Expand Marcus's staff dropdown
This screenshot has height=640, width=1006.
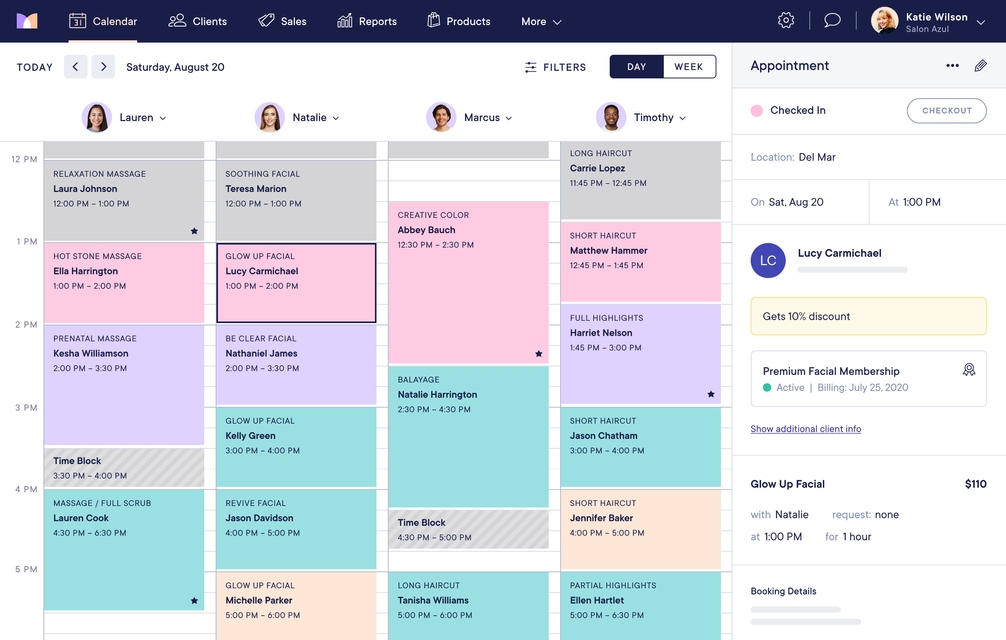pyautogui.click(x=508, y=118)
